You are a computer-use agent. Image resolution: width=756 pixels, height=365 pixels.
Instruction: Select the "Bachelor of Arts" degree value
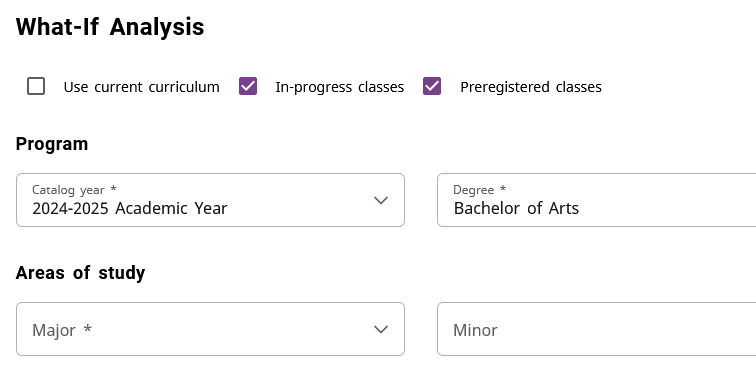tap(516, 208)
